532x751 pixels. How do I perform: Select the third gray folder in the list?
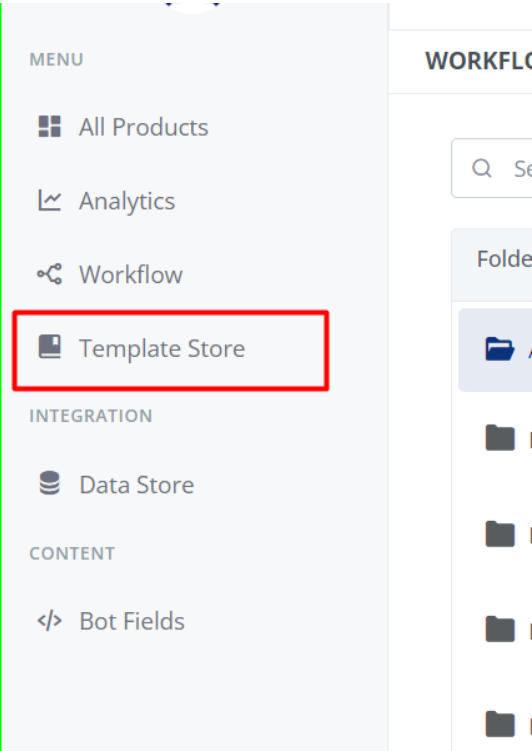(x=500, y=629)
